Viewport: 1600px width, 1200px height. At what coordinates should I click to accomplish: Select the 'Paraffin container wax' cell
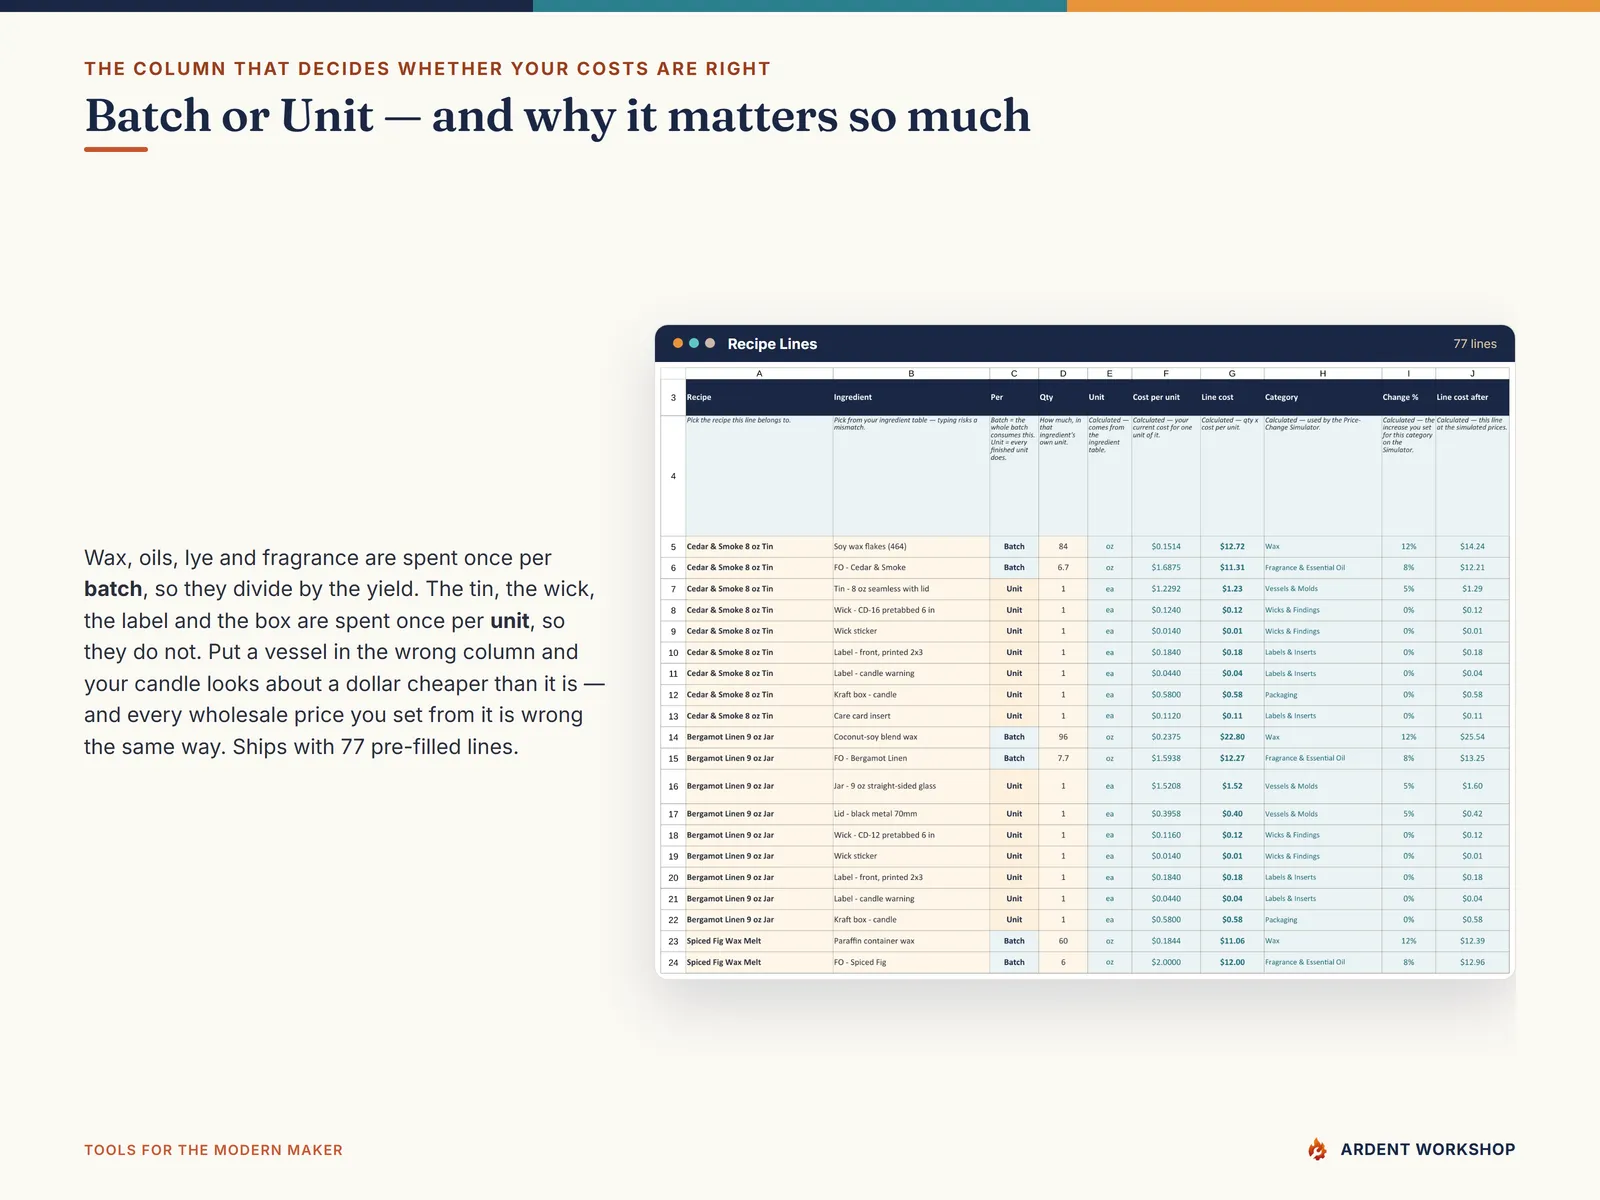click(x=911, y=941)
